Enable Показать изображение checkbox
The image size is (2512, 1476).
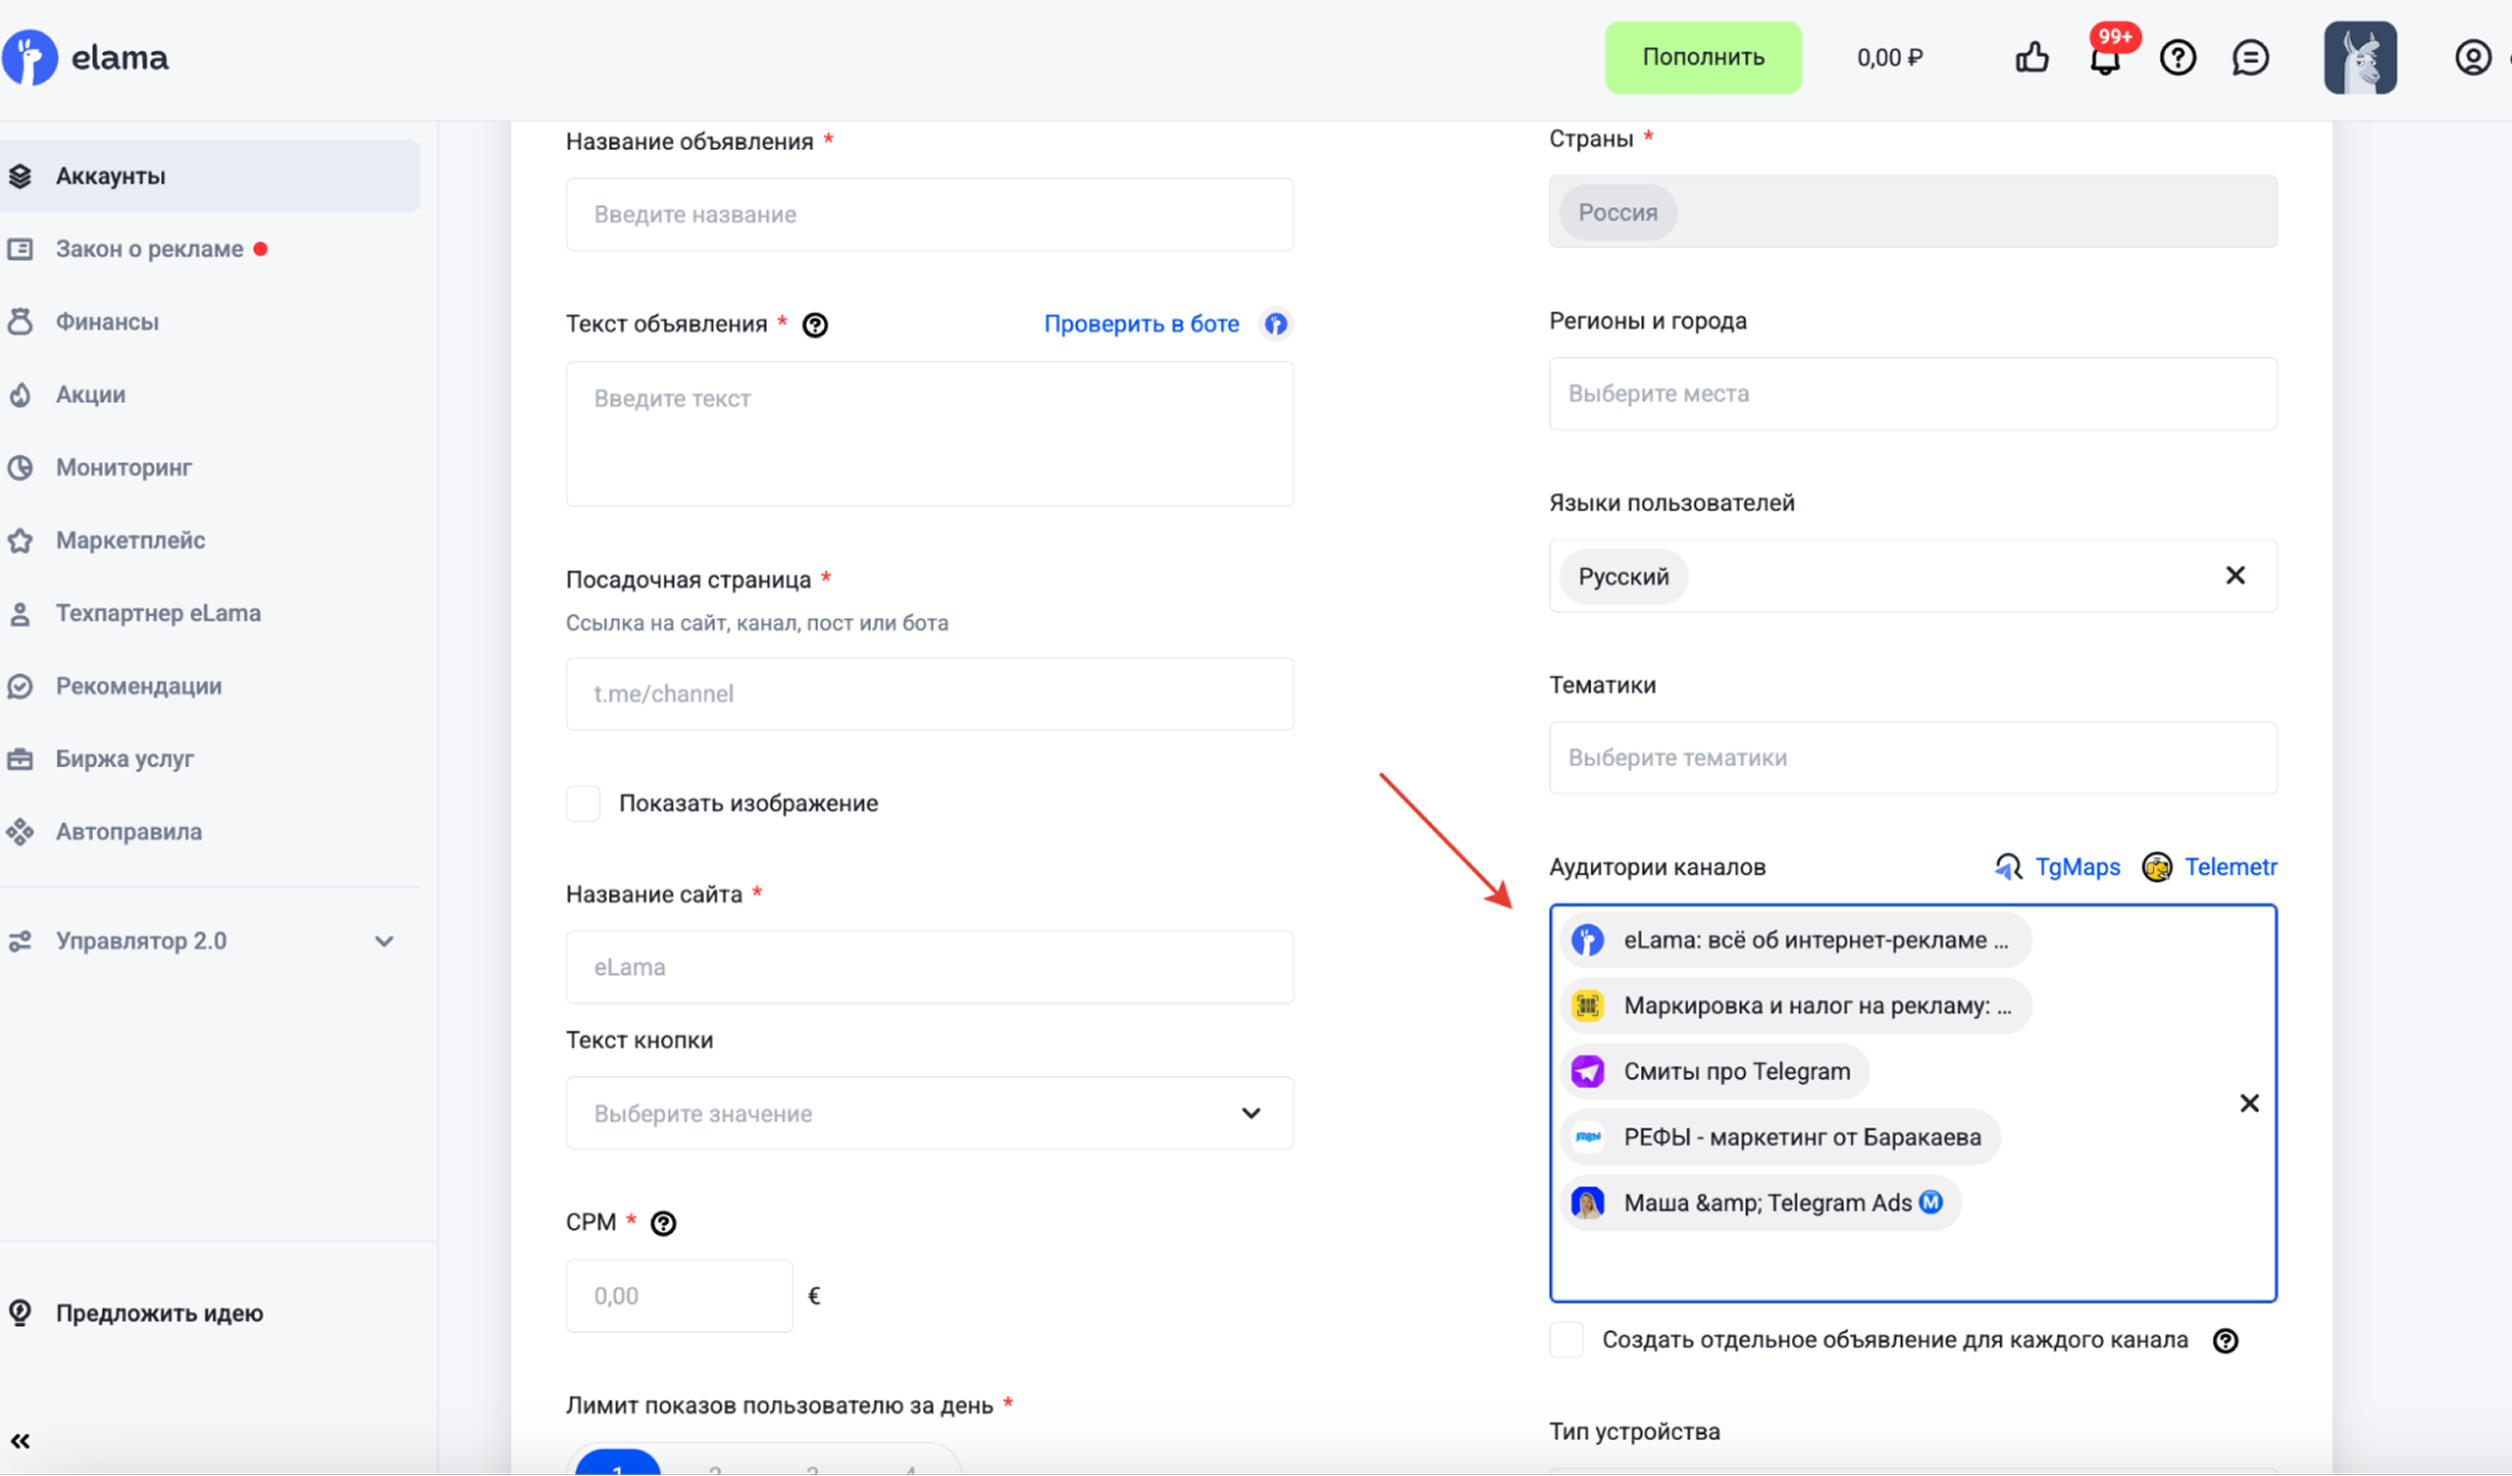click(584, 803)
